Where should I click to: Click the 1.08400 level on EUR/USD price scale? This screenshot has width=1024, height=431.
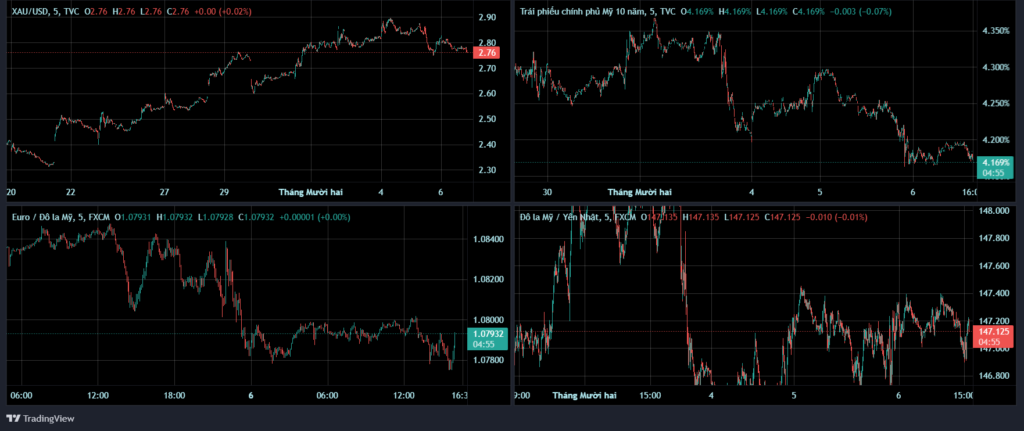(x=487, y=239)
